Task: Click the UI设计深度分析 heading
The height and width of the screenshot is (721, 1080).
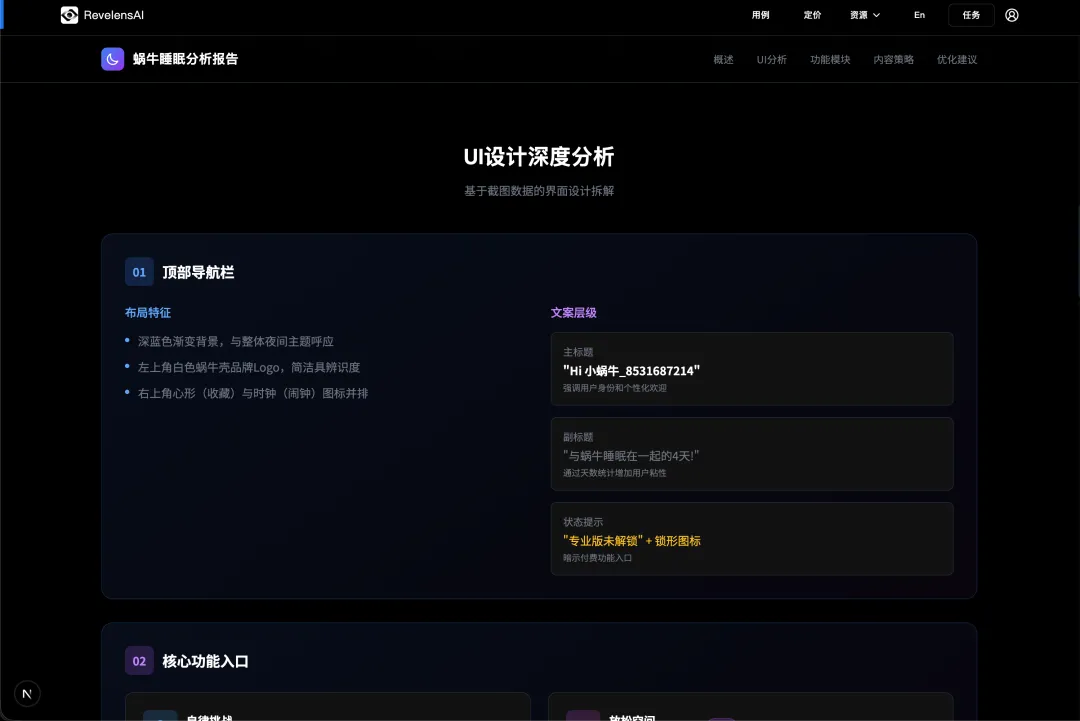Action: [x=539, y=157]
